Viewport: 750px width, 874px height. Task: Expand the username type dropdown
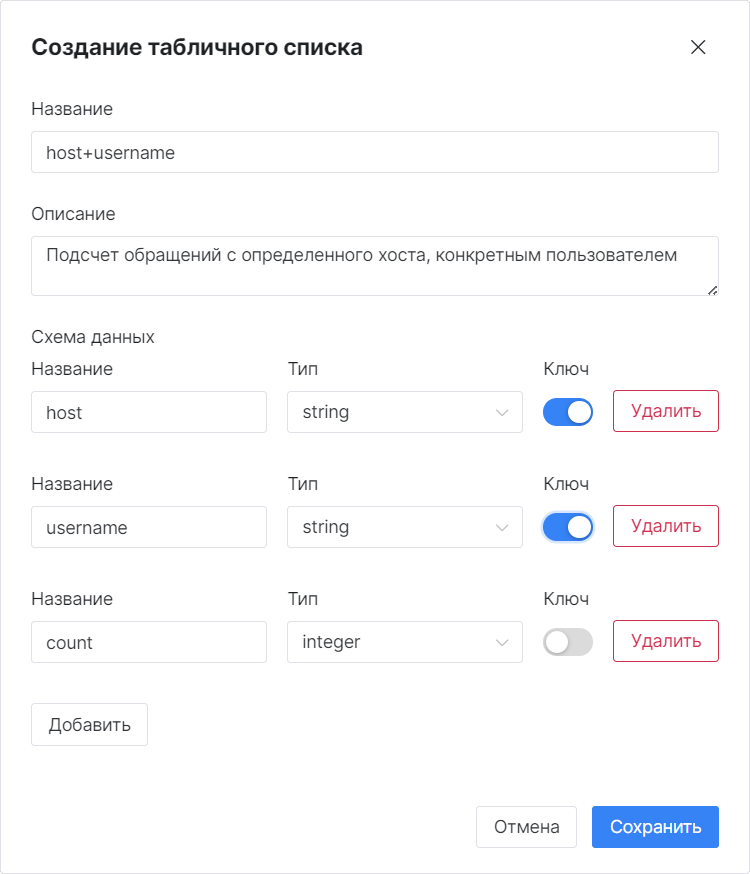pos(405,527)
